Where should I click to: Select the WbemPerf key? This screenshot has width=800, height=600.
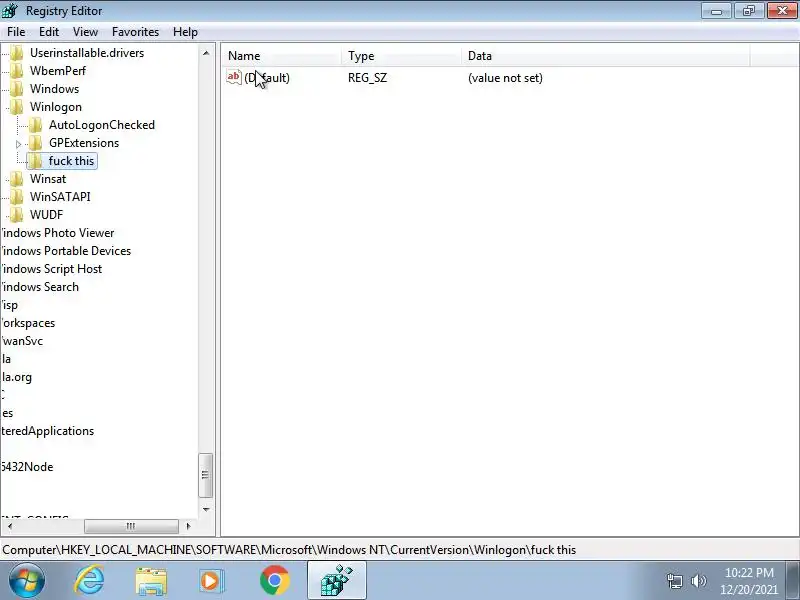click(x=58, y=70)
